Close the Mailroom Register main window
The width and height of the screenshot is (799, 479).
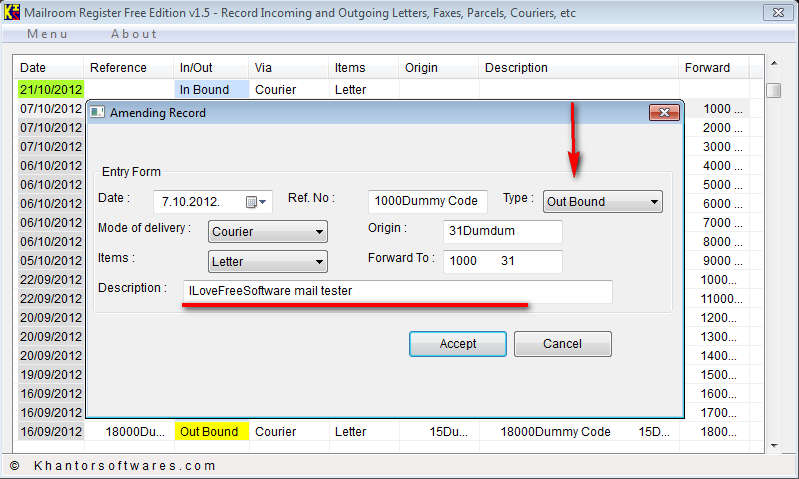tap(778, 12)
